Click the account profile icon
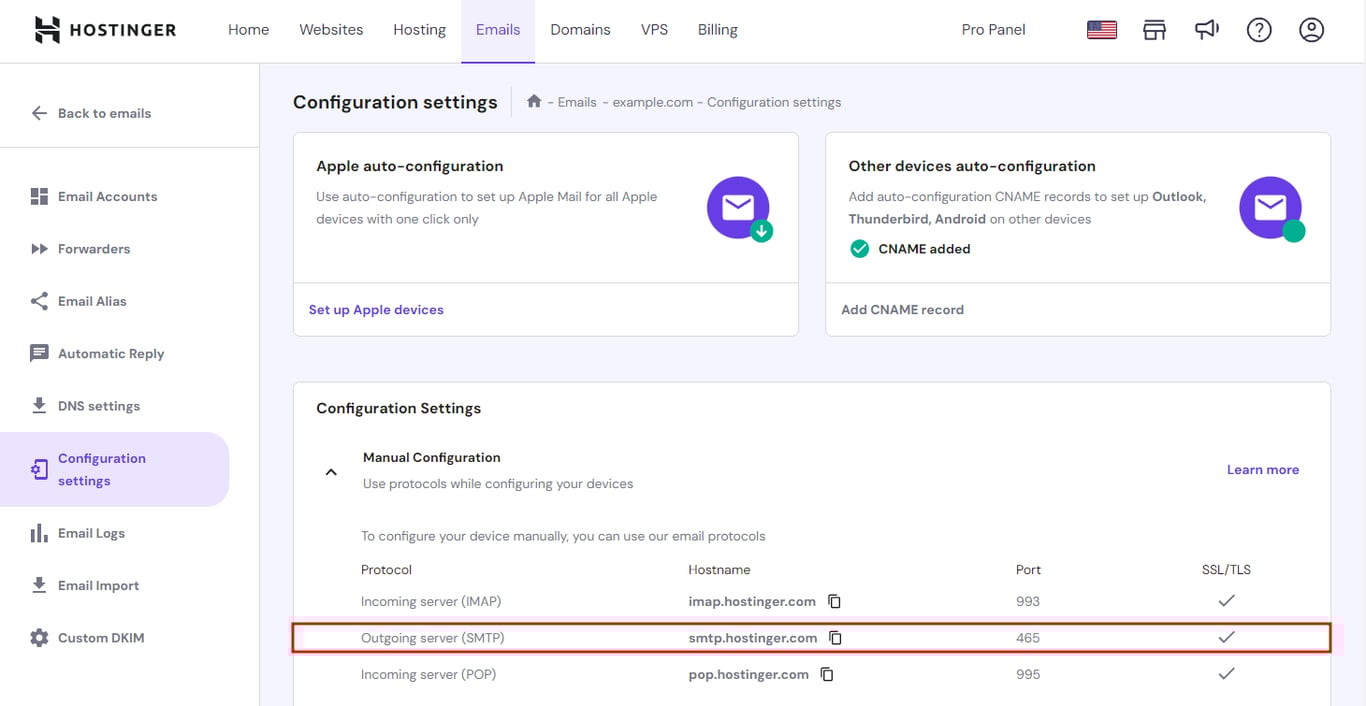This screenshot has width=1366, height=706. point(1311,30)
